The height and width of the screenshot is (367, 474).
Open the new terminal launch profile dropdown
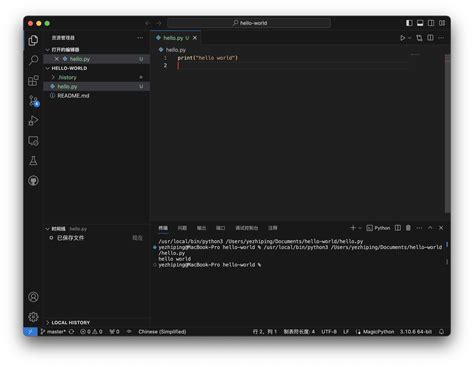(360, 228)
